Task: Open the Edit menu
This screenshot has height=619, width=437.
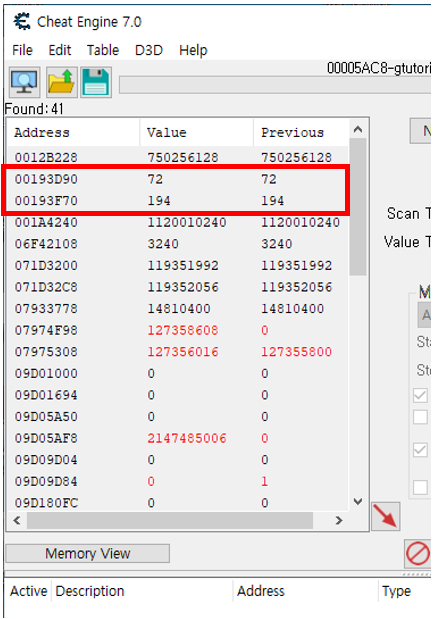Action: click(60, 50)
